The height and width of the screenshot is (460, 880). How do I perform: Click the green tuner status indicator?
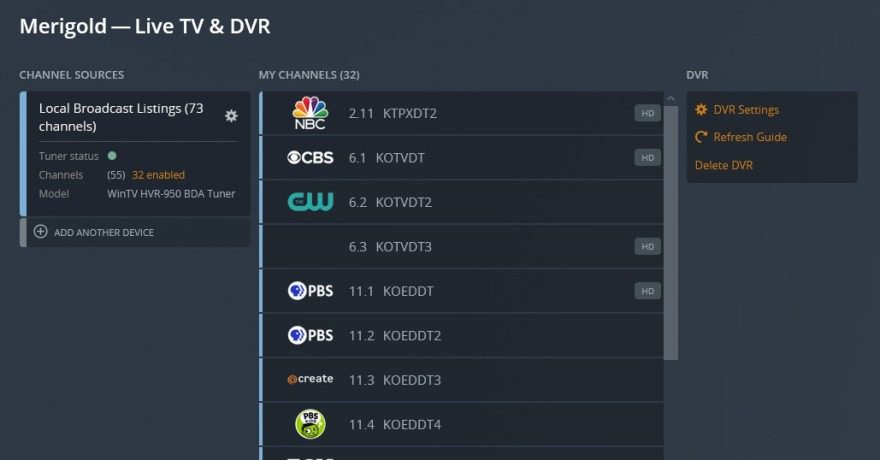pos(112,156)
